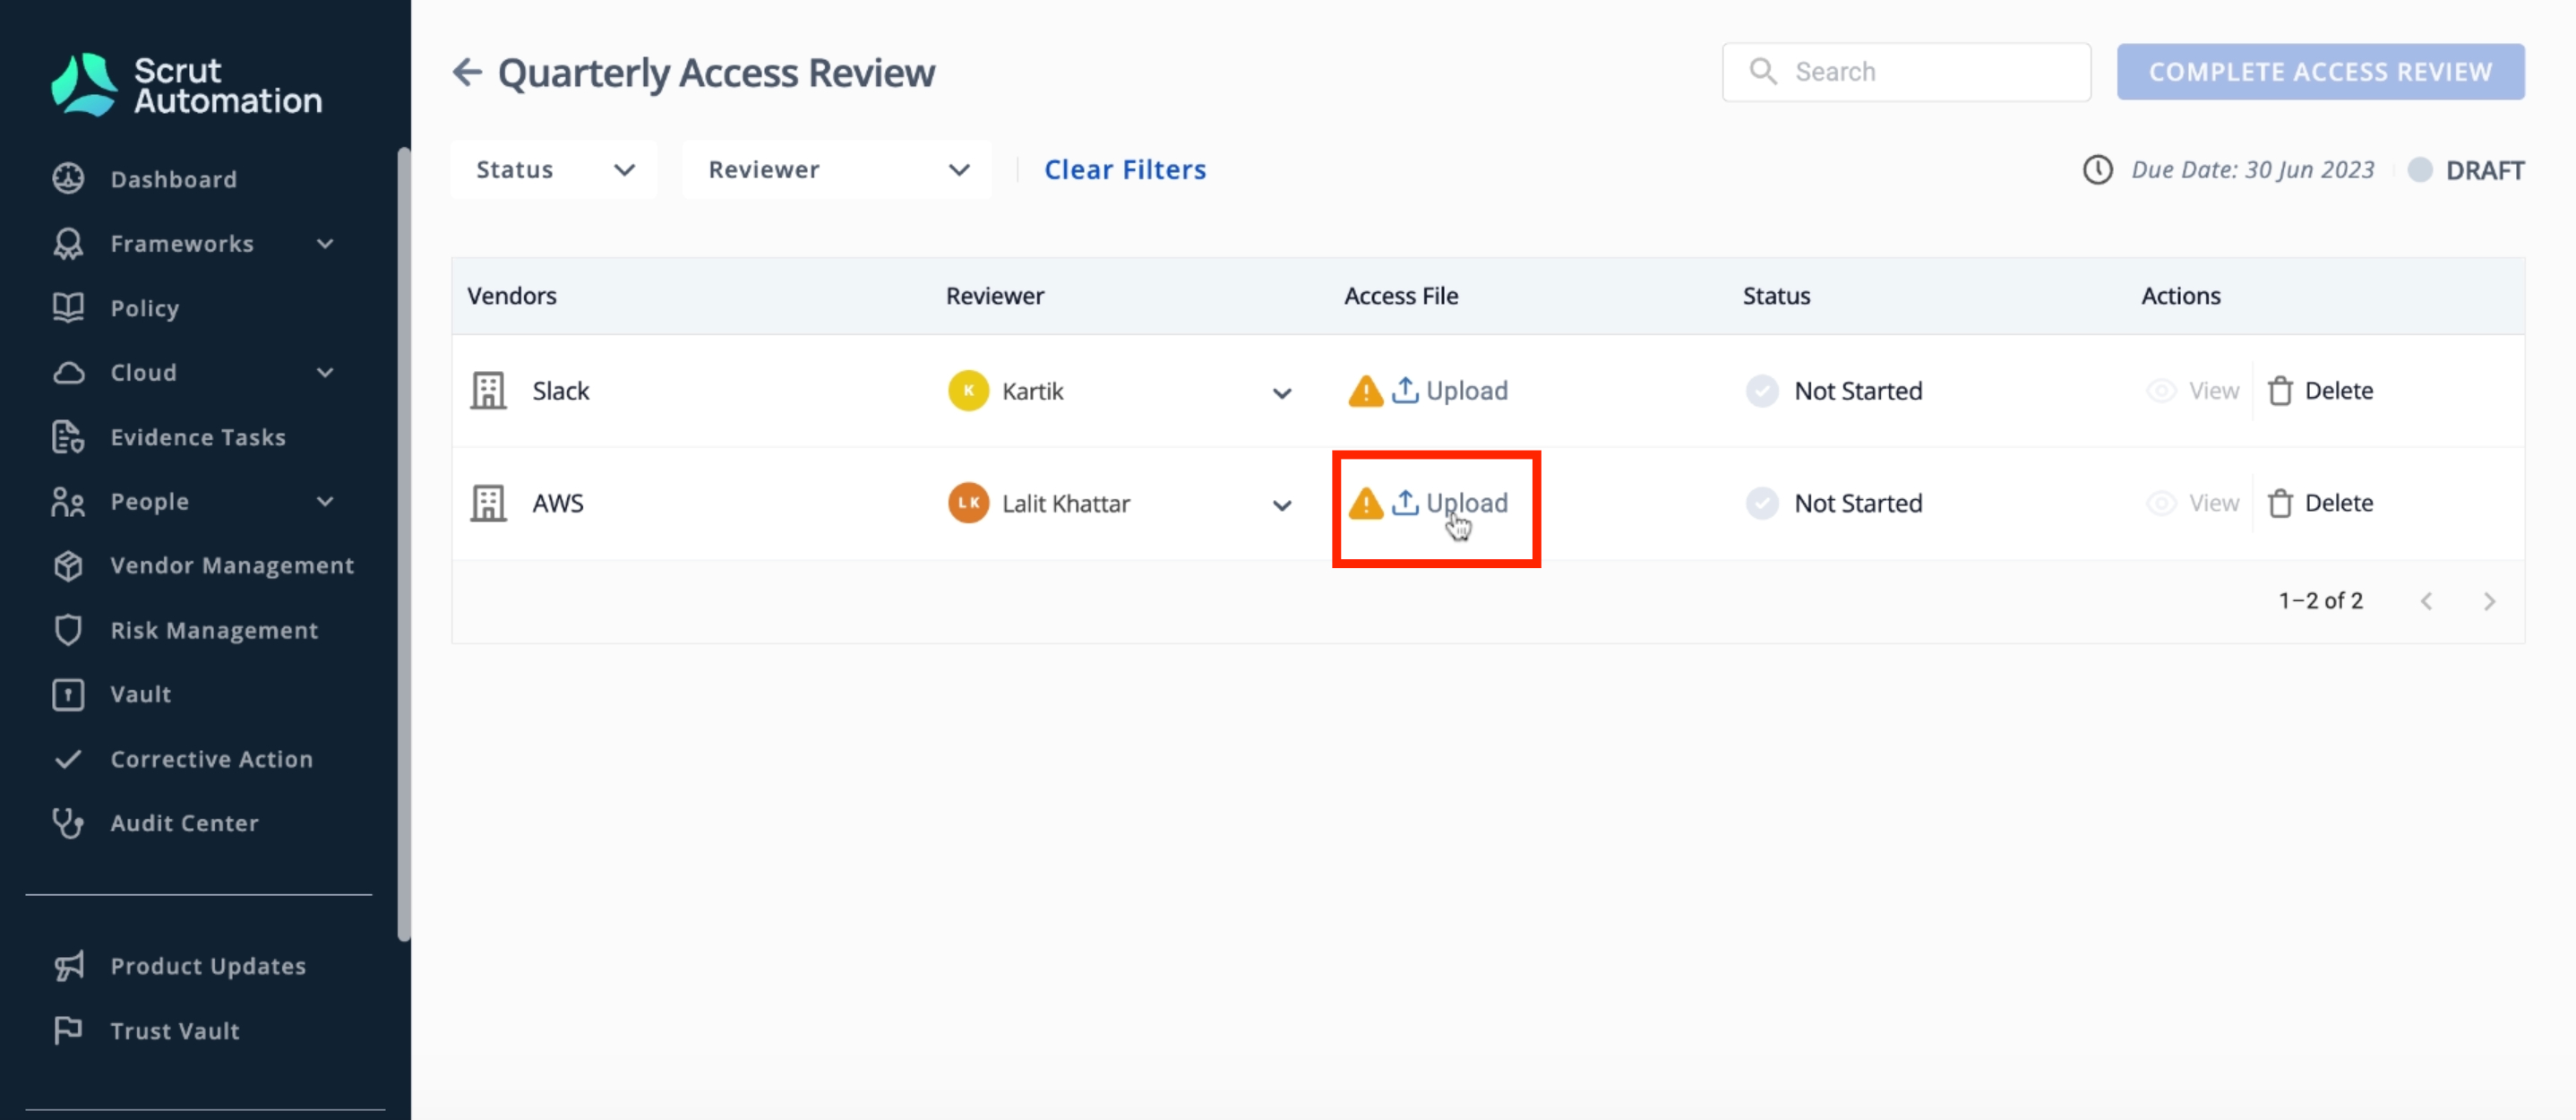Screen dimensions: 2576x1120
Task: Click AWS's Not Started status circle
Action: 1761,503
